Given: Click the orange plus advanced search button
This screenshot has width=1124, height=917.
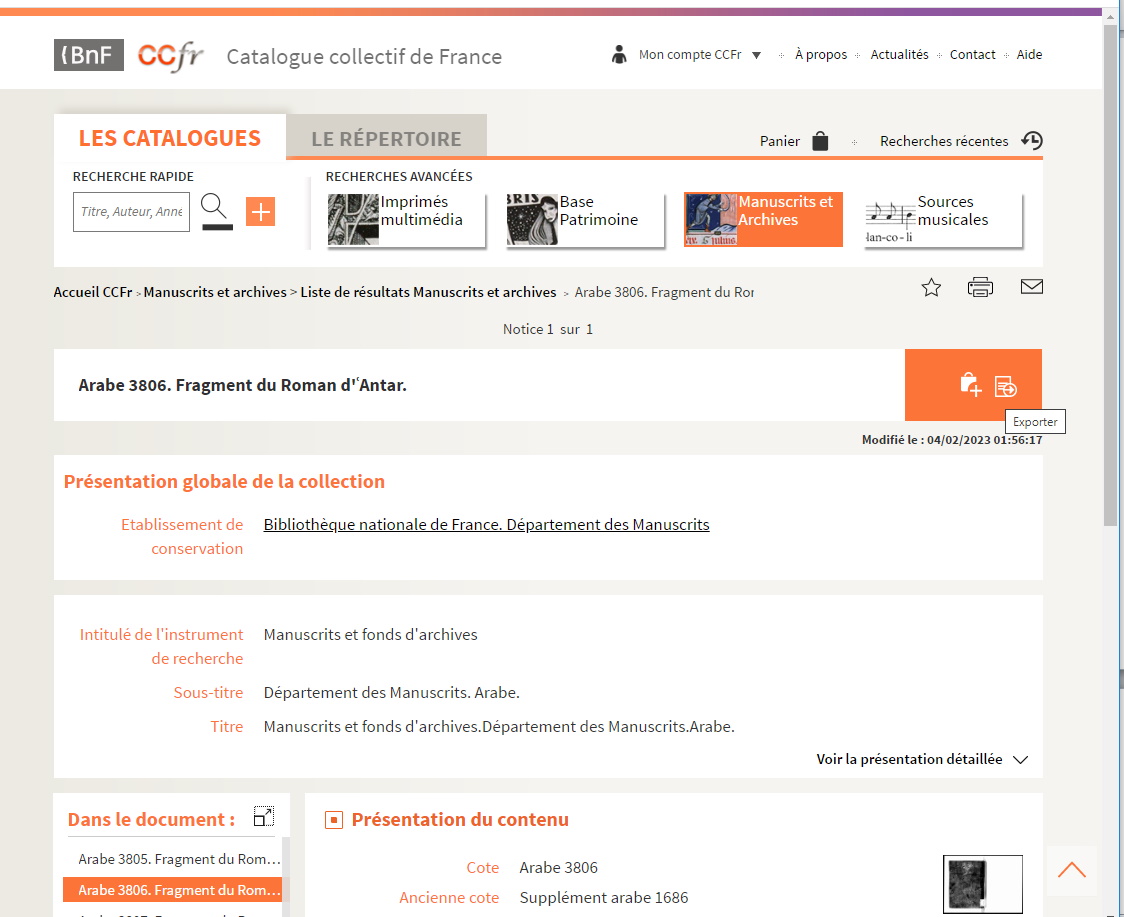Looking at the screenshot, I should [x=260, y=212].
